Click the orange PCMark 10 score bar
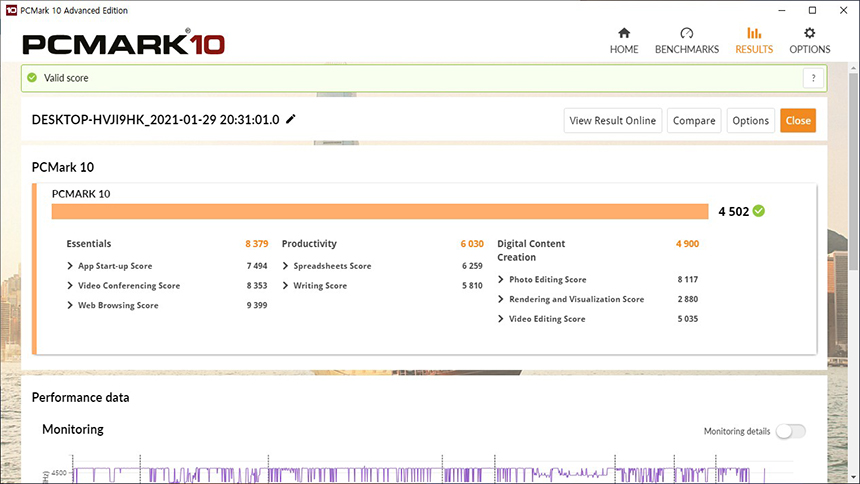The image size is (860, 484). click(380, 212)
